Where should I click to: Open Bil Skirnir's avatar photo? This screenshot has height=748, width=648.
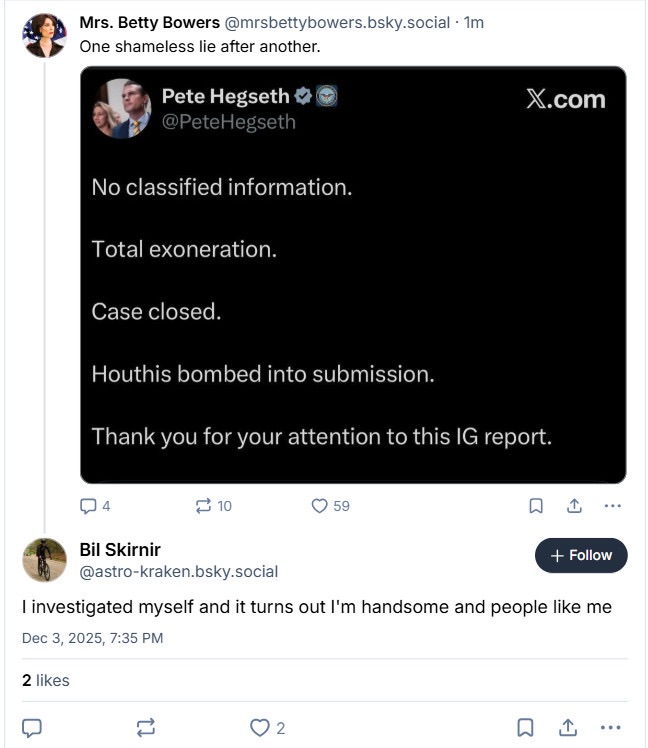pyautogui.click(x=44, y=559)
